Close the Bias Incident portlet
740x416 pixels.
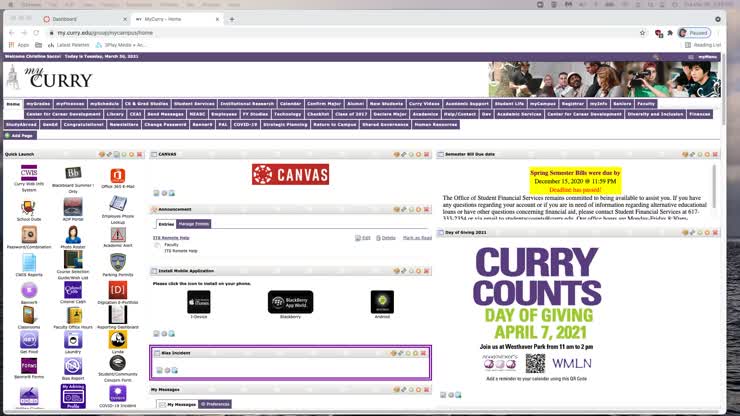click(423, 353)
